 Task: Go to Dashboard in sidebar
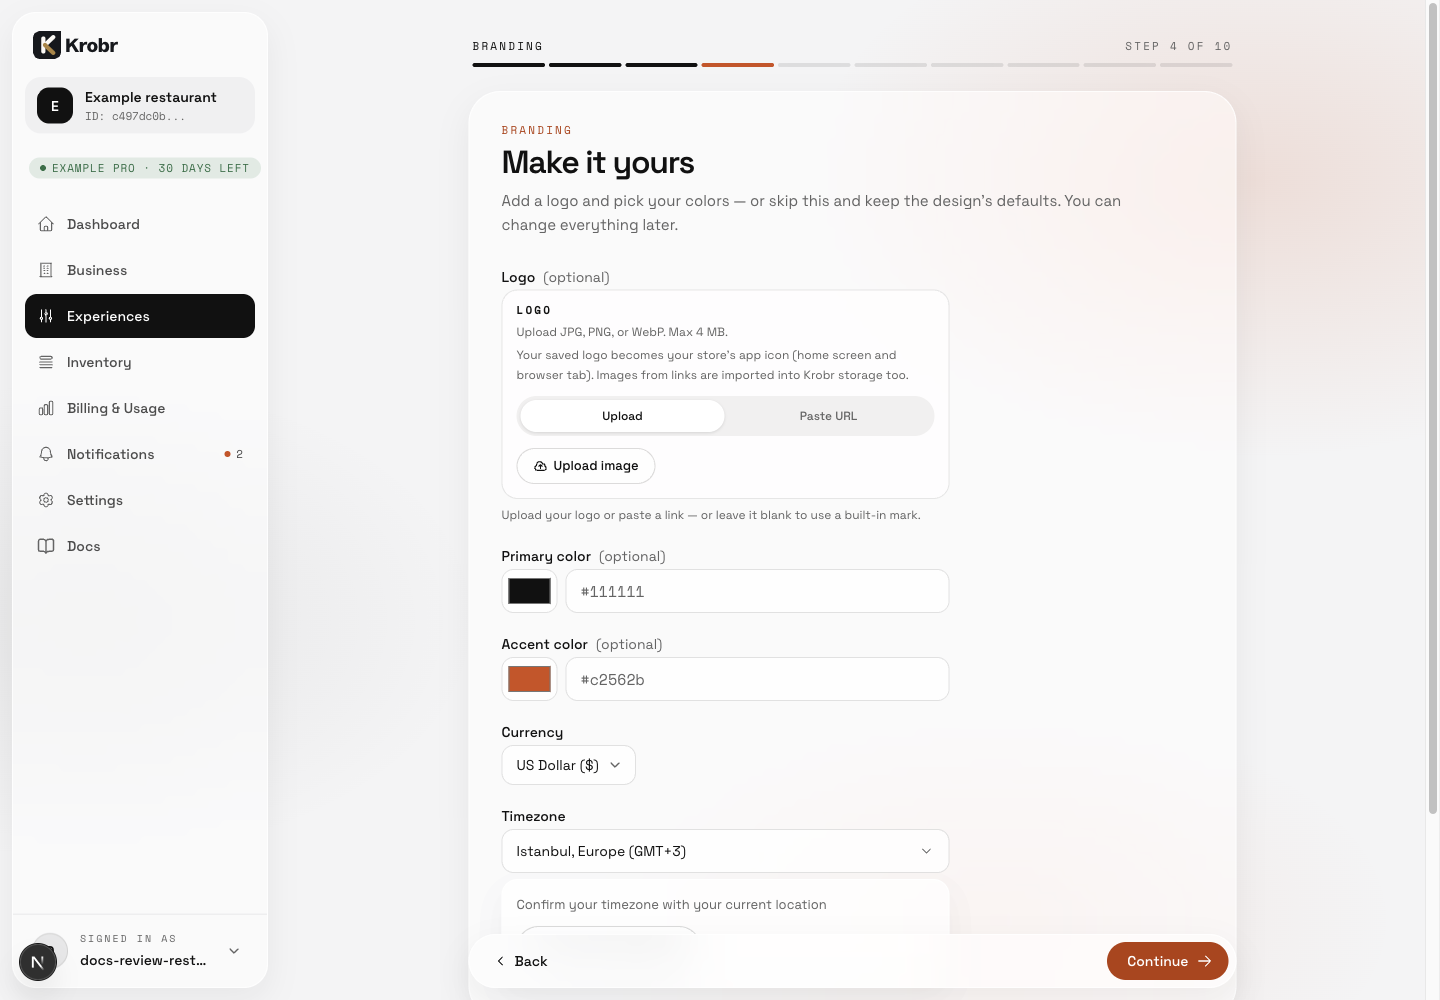[140, 224]
